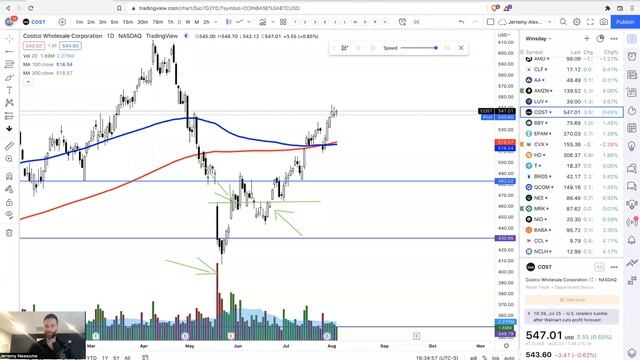Toggle lock all drawing tools

(x=9, y=202)
